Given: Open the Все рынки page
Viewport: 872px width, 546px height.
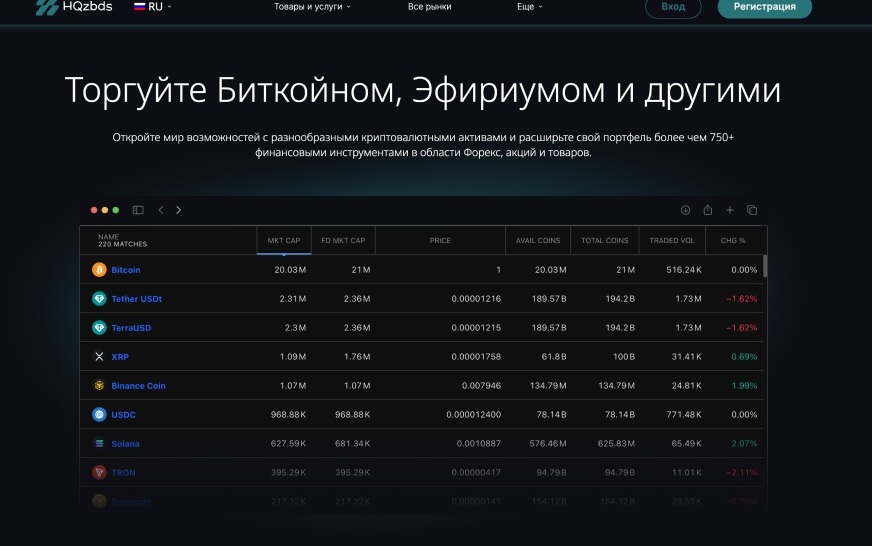Looking at the screenshot, I should coord(429,7).
